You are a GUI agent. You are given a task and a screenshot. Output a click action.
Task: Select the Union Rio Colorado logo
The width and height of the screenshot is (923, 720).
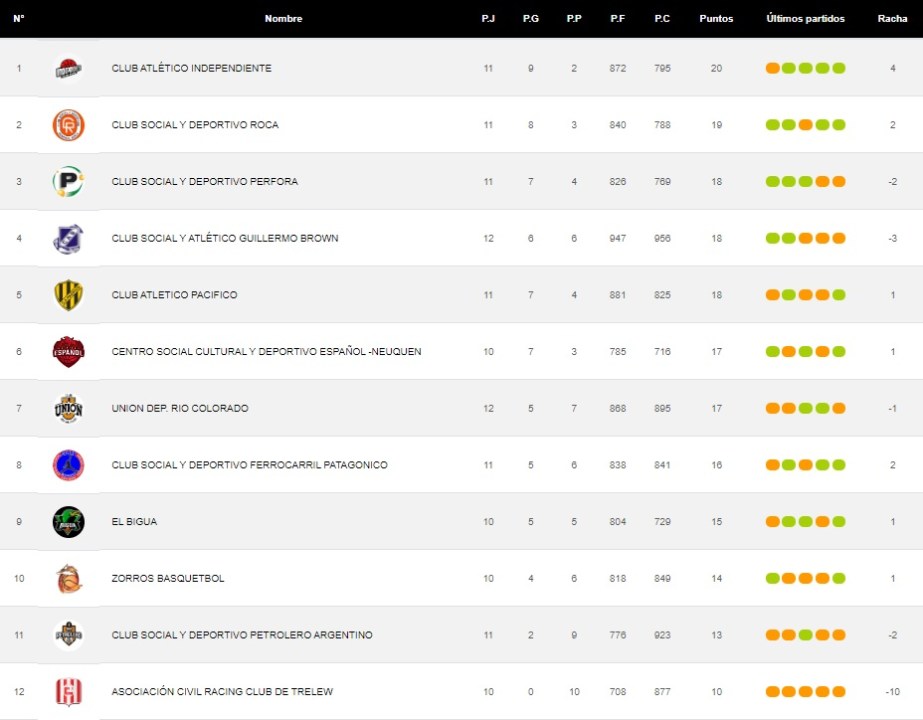(x=68, y=409)
